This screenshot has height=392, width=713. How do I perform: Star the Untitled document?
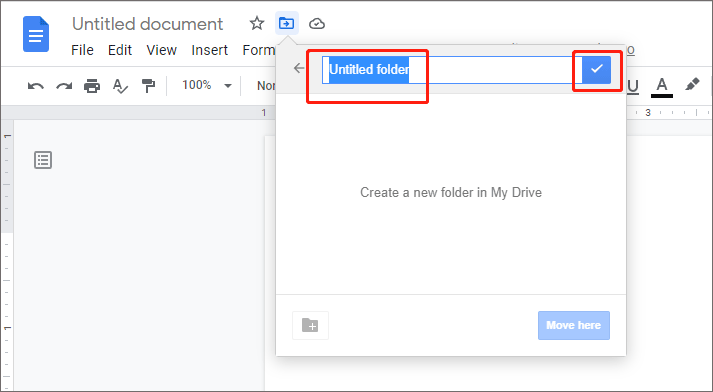point(257,23)
